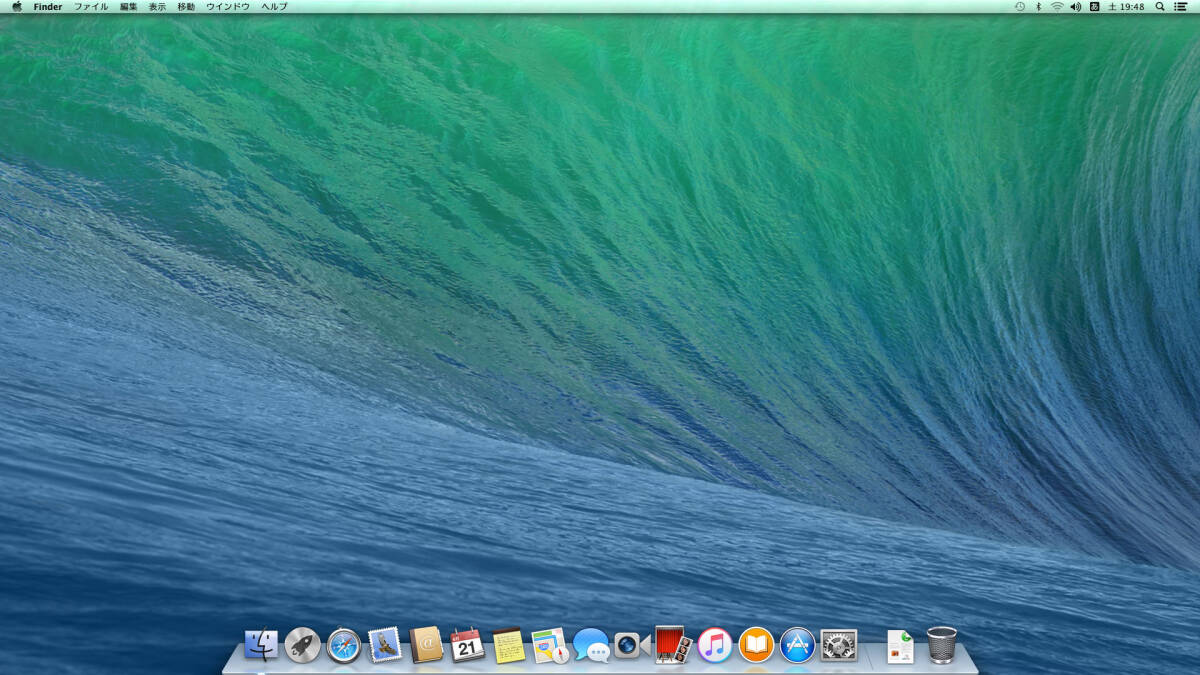Open the Finder application menu
Viewport: 1200px width, 675px height.
(x=48, y=6)
